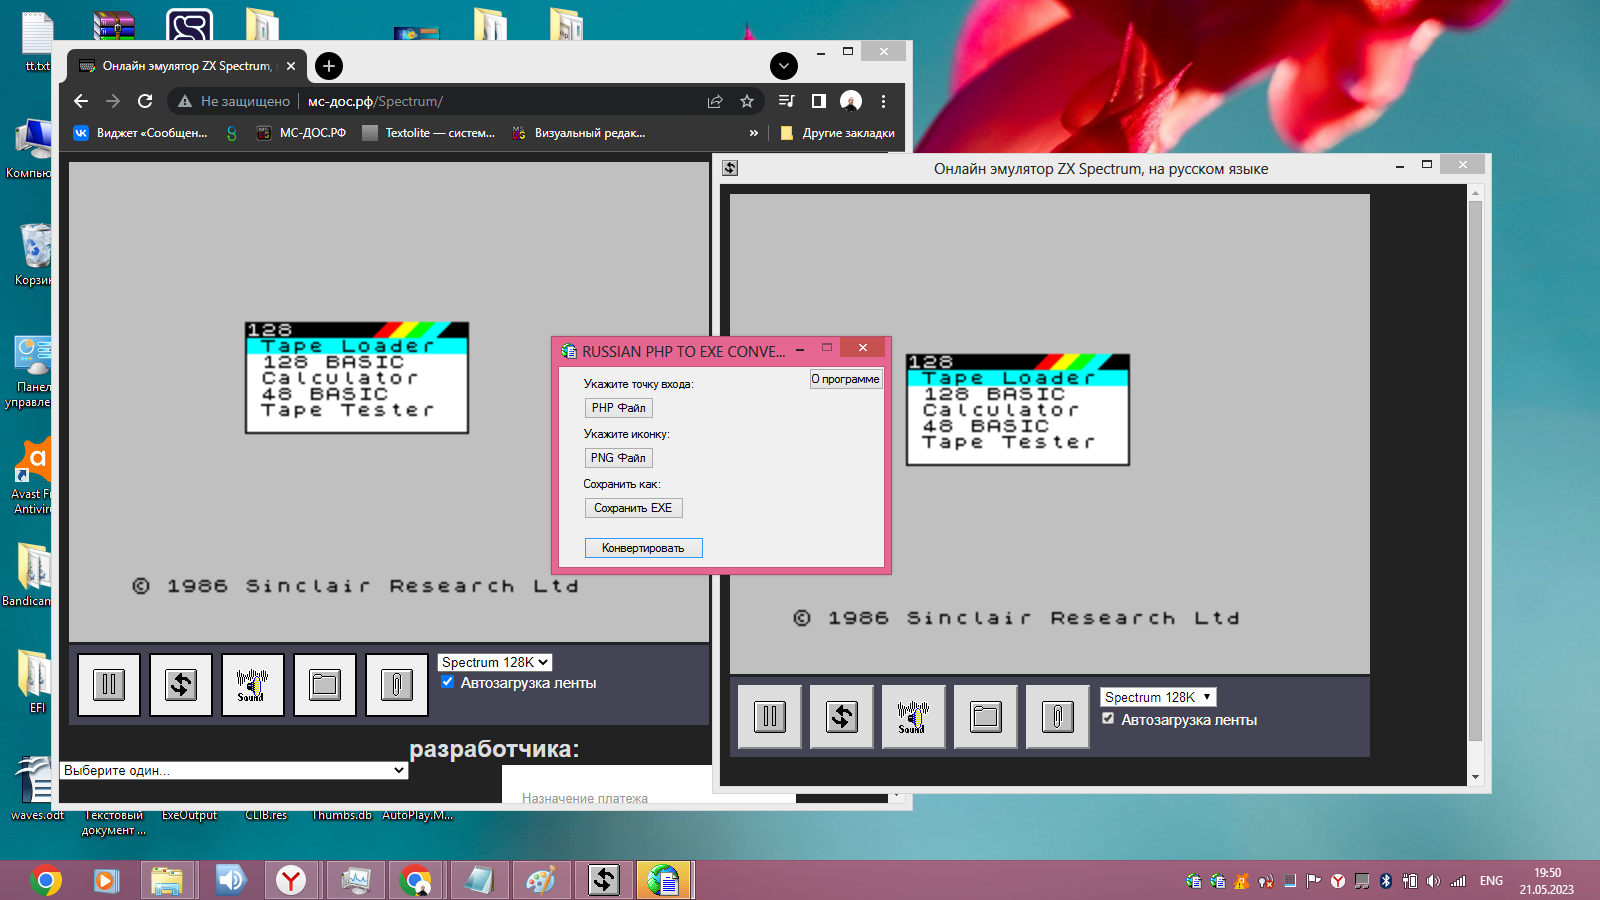The width and height of the screenshot is (1600, 900).
Task: Click the Конвертировать button
Action: point(643,548)
